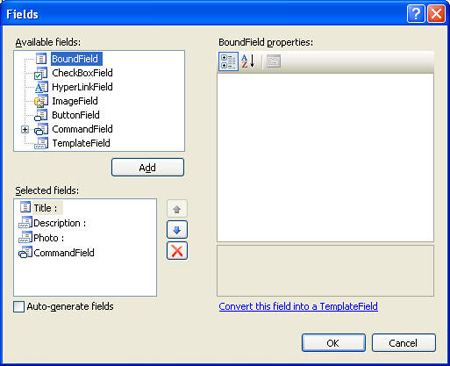Select ImageField in Available fields
The width and height of the screenshot is (450, 366).
coord(75,101)
